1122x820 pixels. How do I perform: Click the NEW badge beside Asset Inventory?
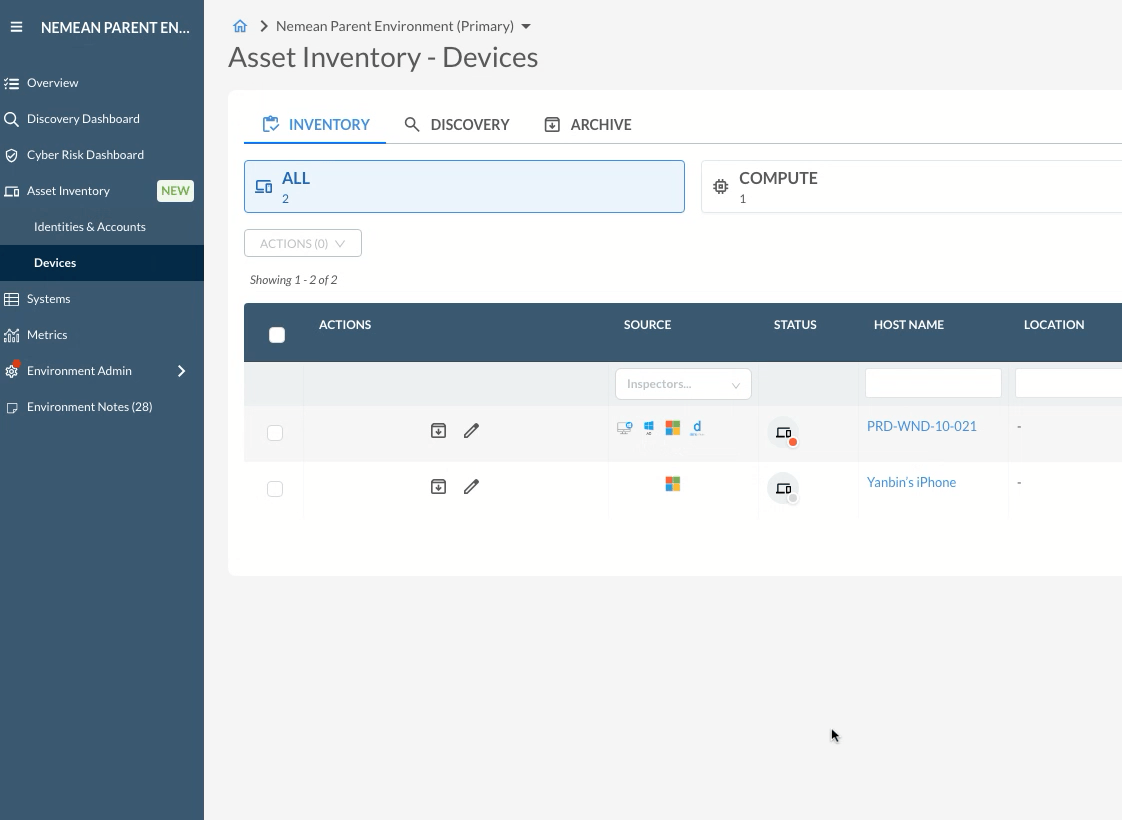pyautogui.click(x=175, y=191)
